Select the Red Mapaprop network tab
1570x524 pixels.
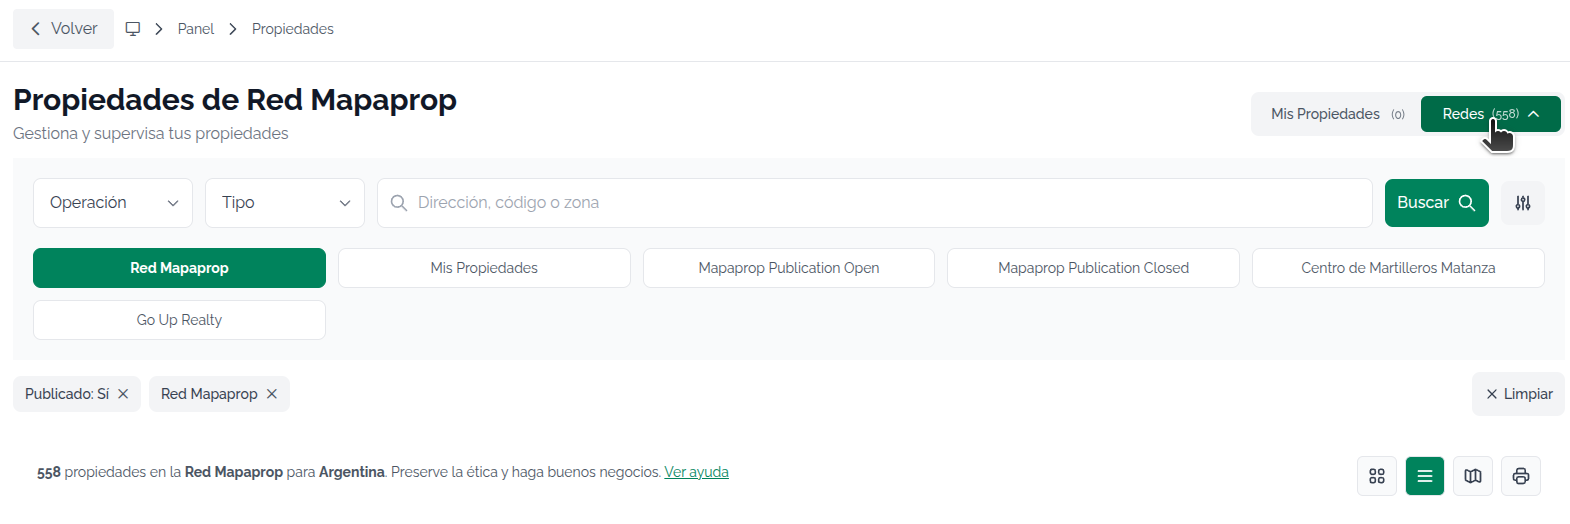coord(179,268)
